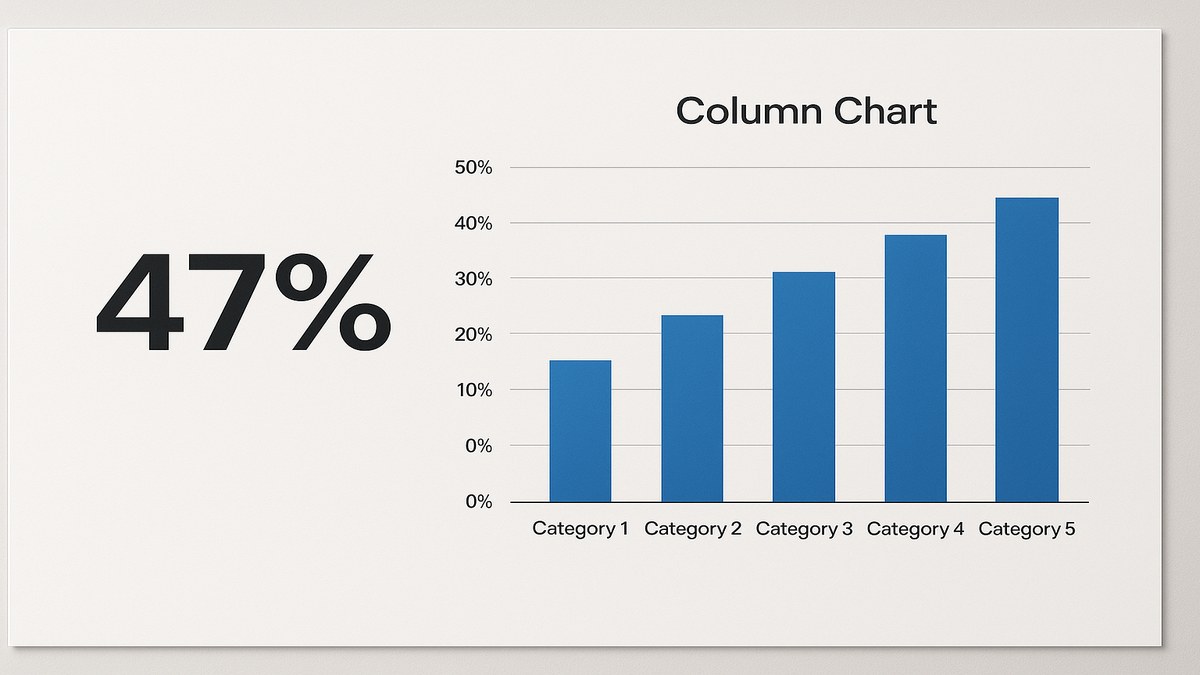The height and width of the screenshot is (675, 1200).
Task: Select the Category 5 axis label
Action: tap(1027, 529)
